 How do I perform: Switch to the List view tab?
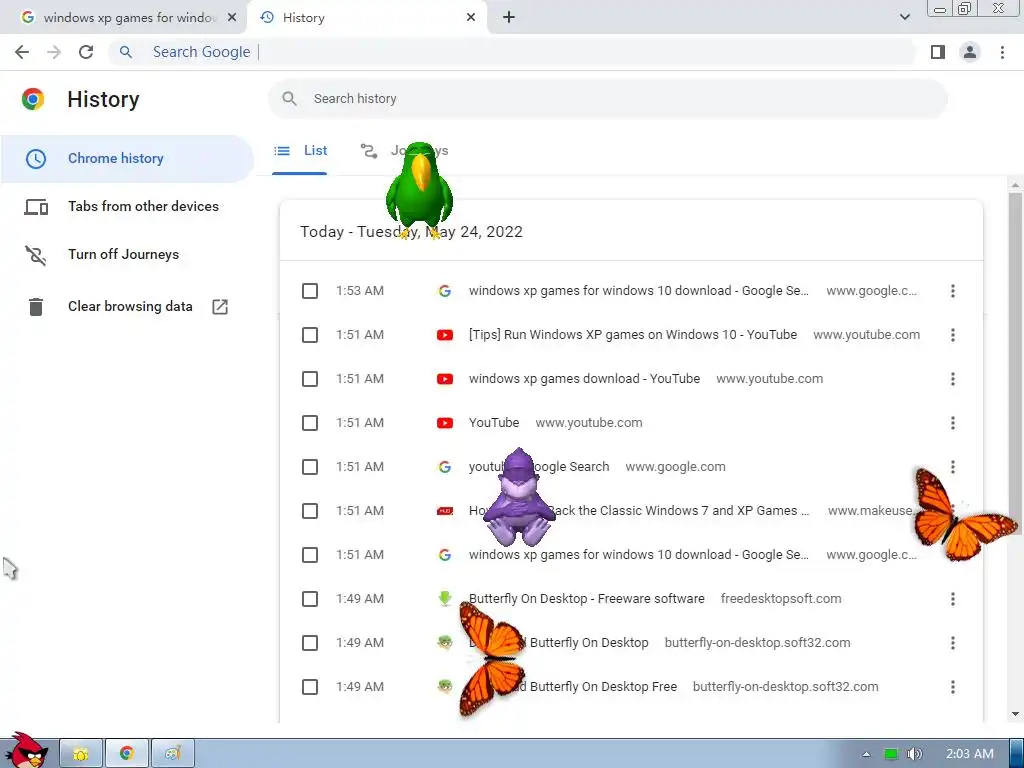pyautogui.click(x=300, y=151)
